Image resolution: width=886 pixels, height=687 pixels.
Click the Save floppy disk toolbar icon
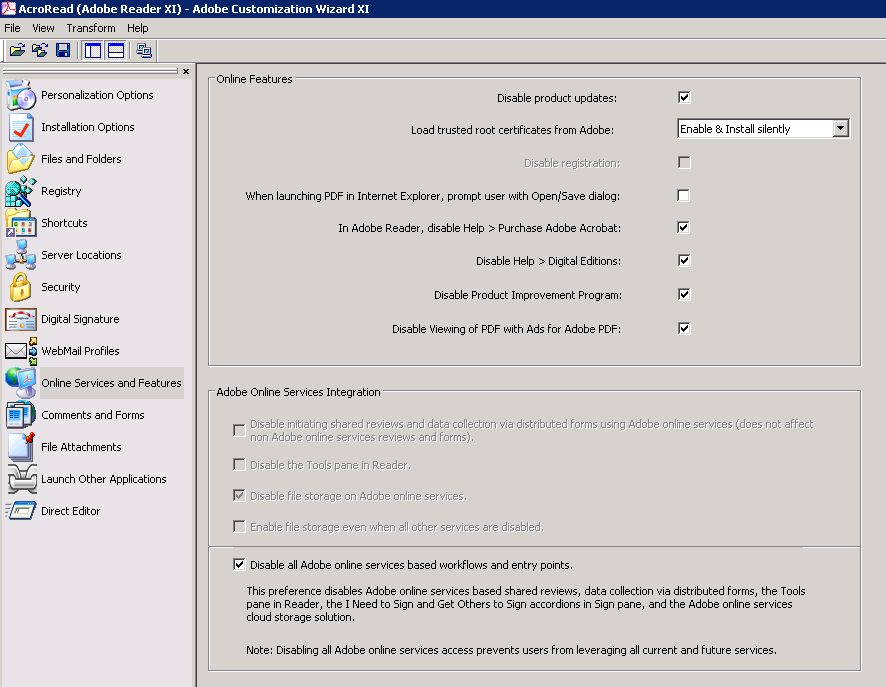[63, 50]
